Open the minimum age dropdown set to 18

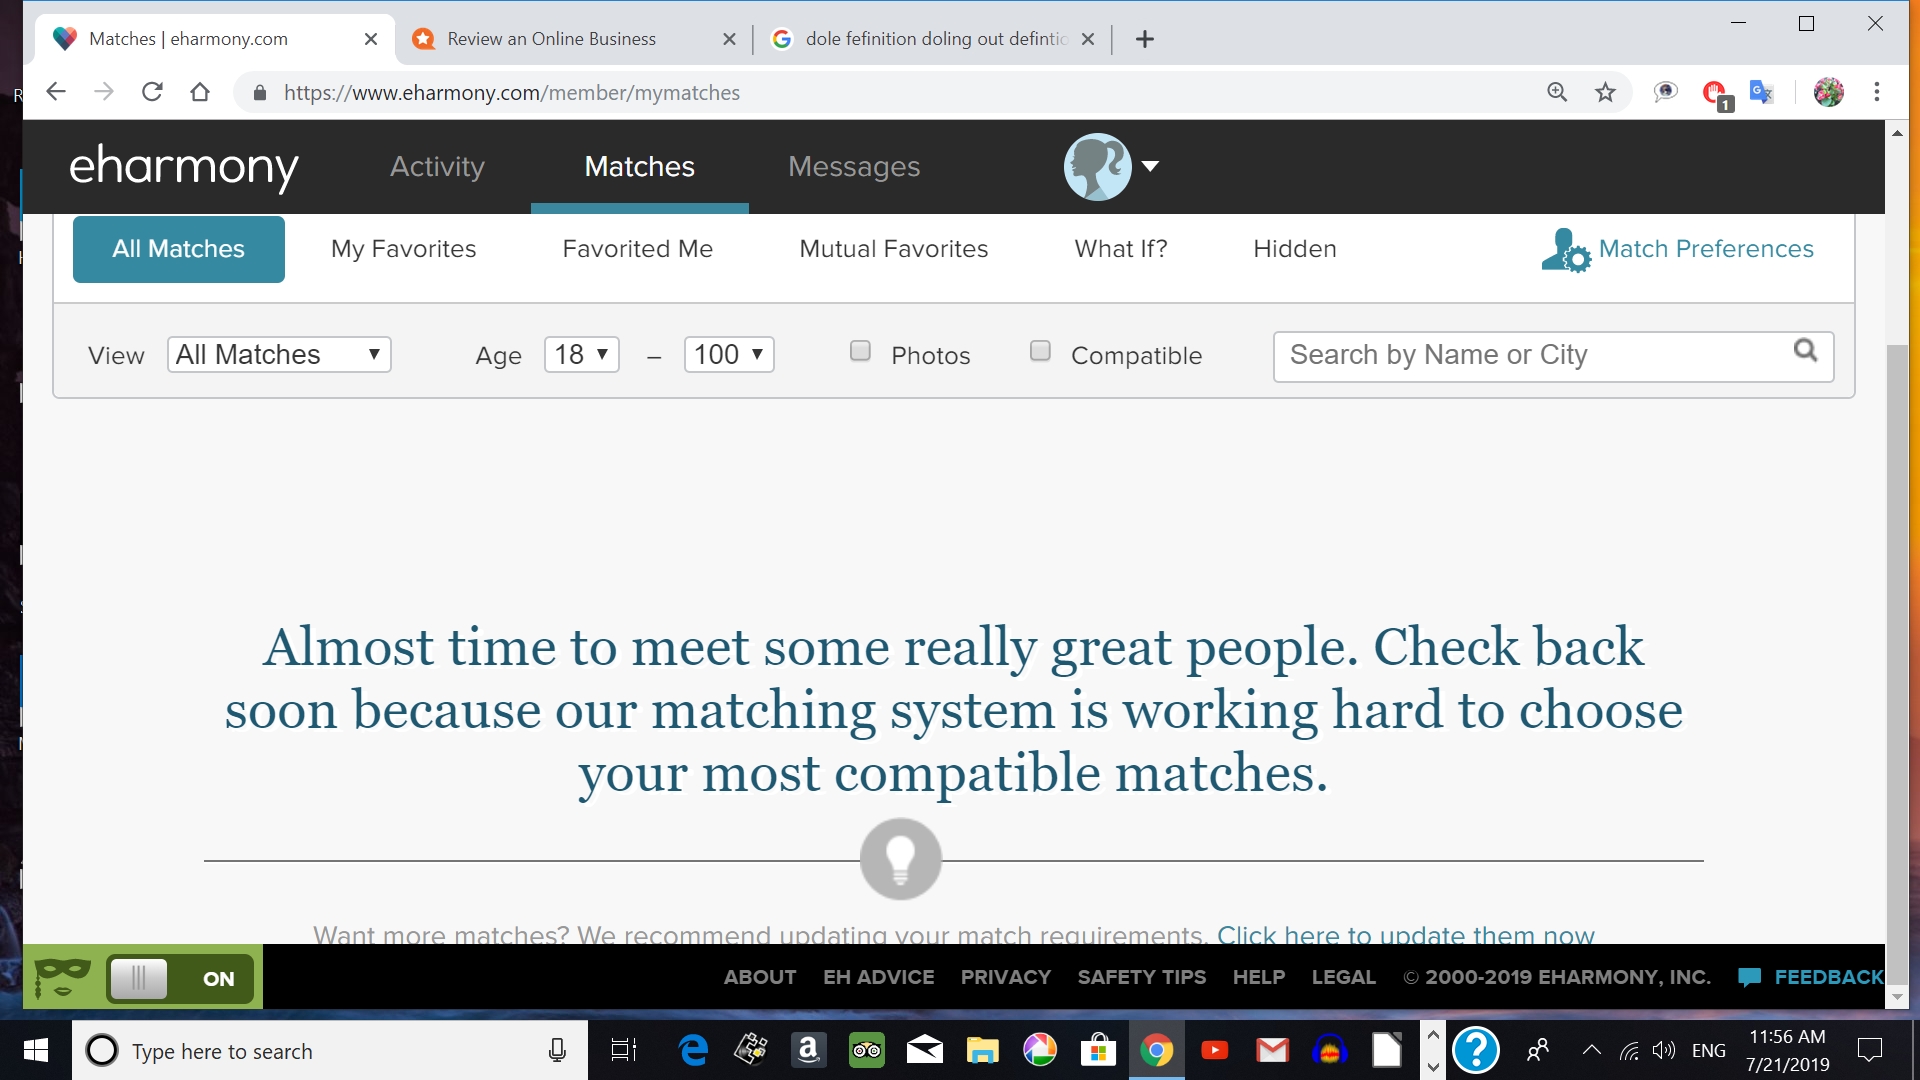[x=581, y=354]
